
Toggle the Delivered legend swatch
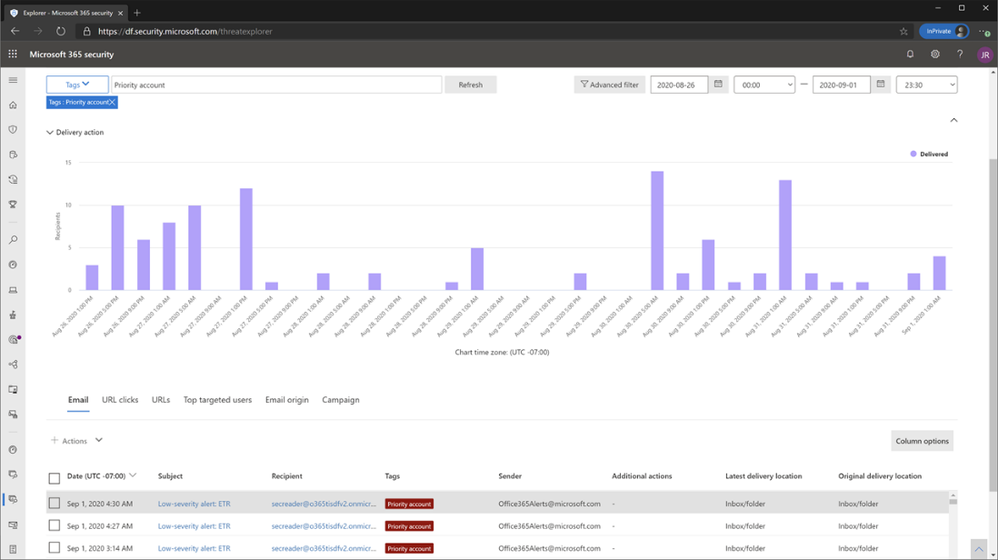point(913,154)
